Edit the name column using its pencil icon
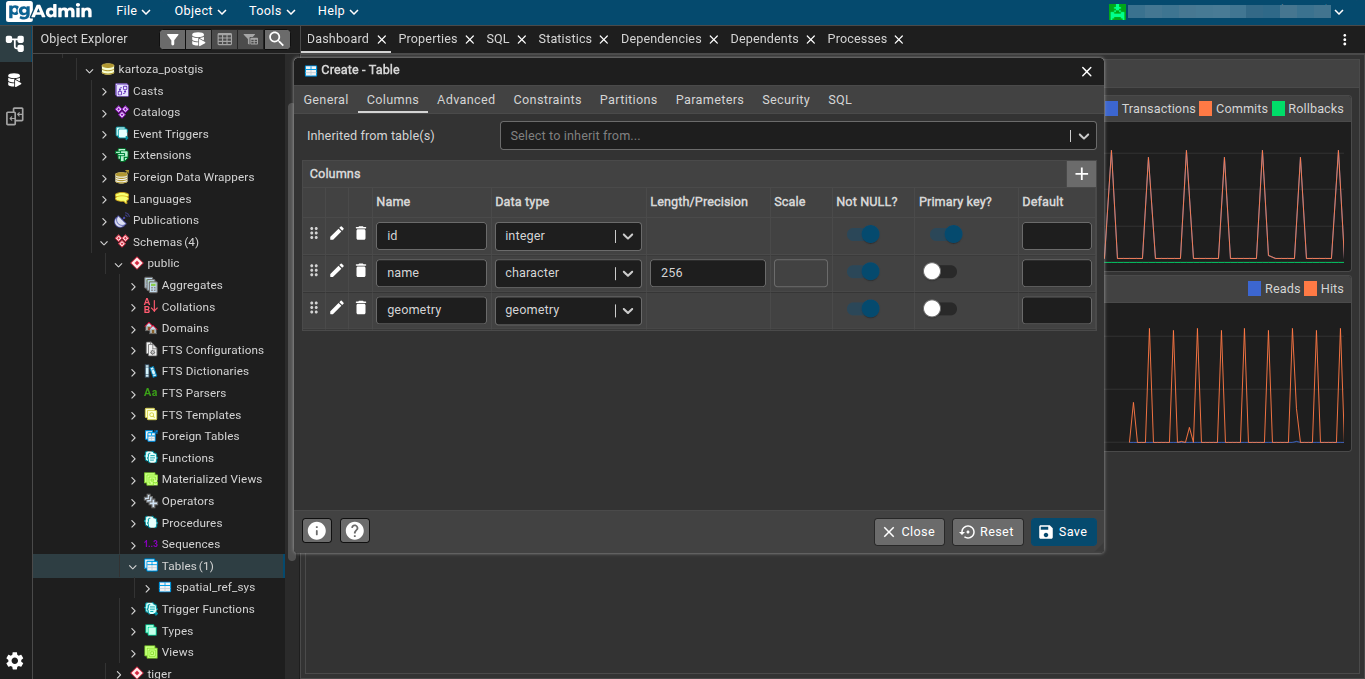 point(336,270)
